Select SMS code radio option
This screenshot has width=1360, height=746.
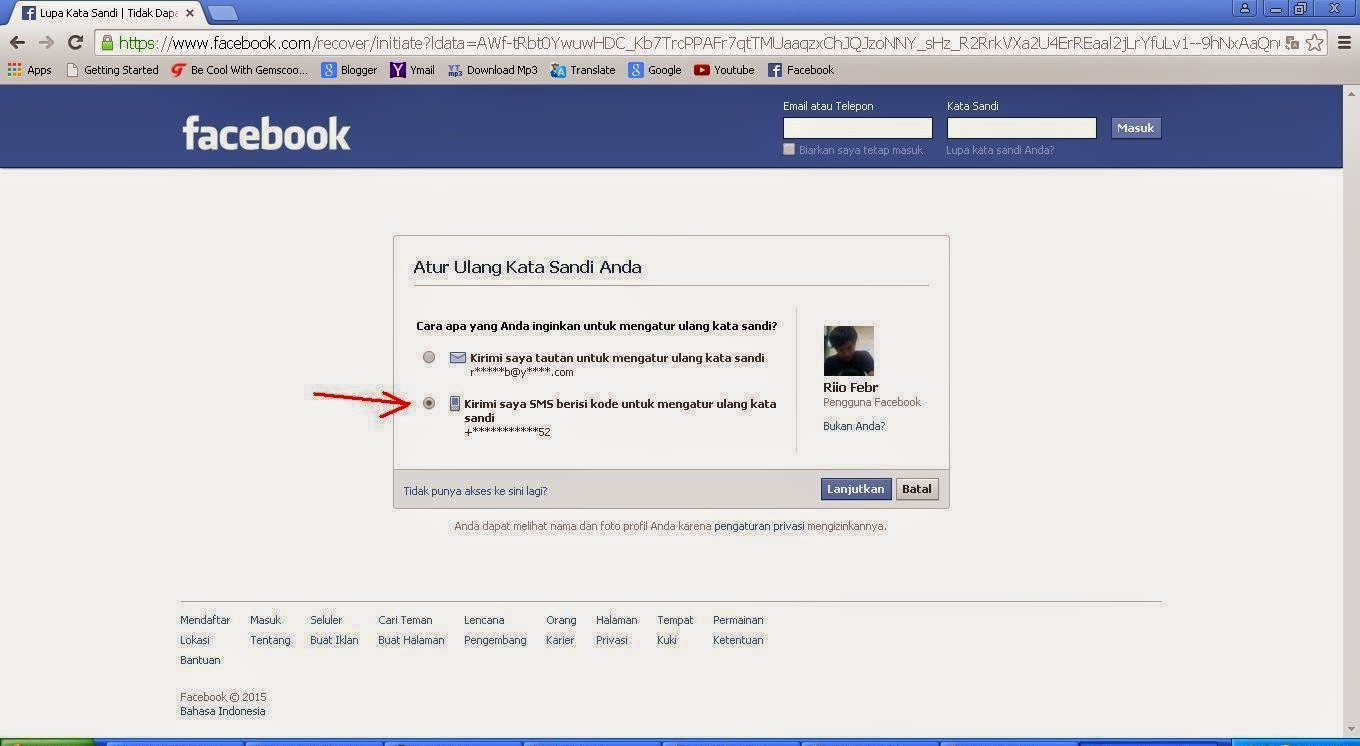tap(429, 403)
